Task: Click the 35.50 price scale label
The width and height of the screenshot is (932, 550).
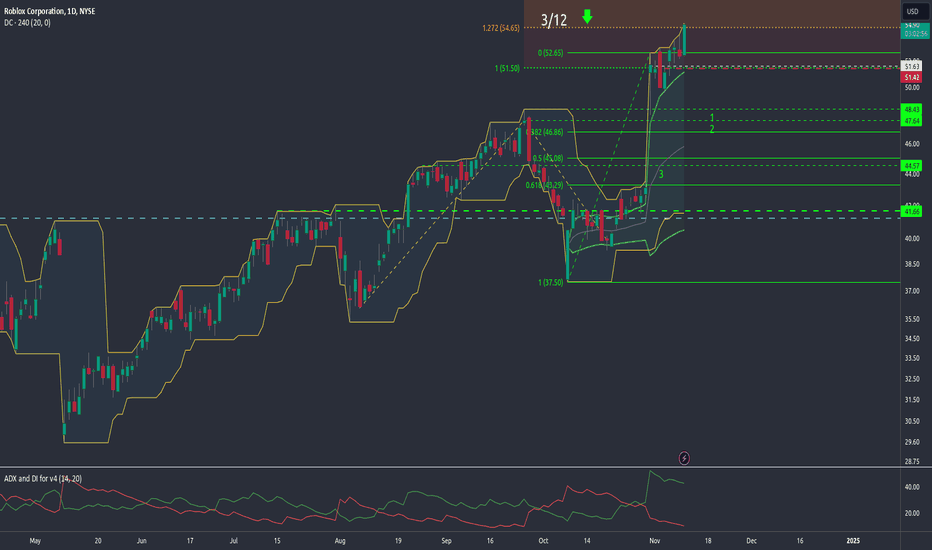Action: pos(912,319)
